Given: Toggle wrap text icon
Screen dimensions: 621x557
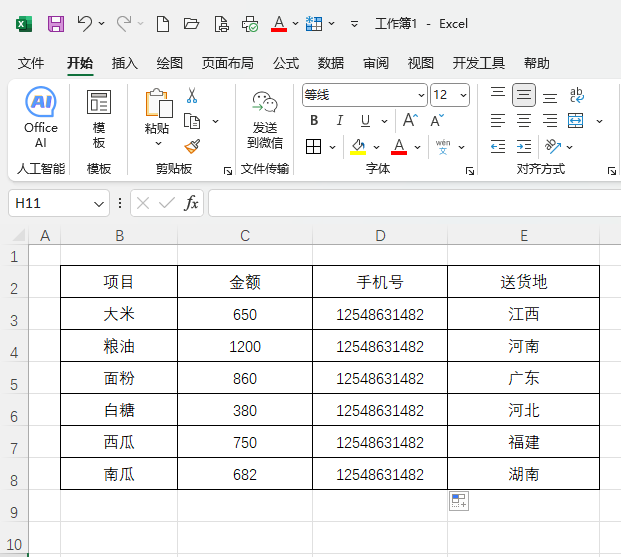Looking at the screenshot, I should point(576,95).
